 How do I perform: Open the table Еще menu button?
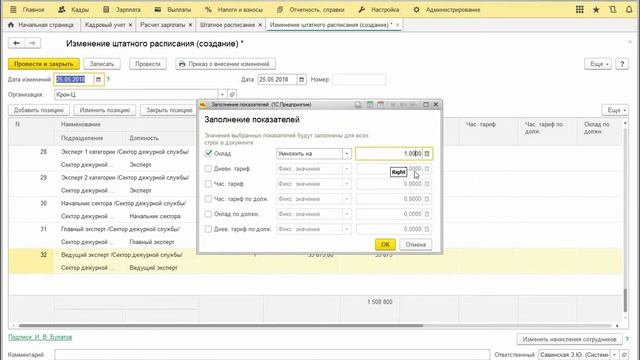point(615,110)
